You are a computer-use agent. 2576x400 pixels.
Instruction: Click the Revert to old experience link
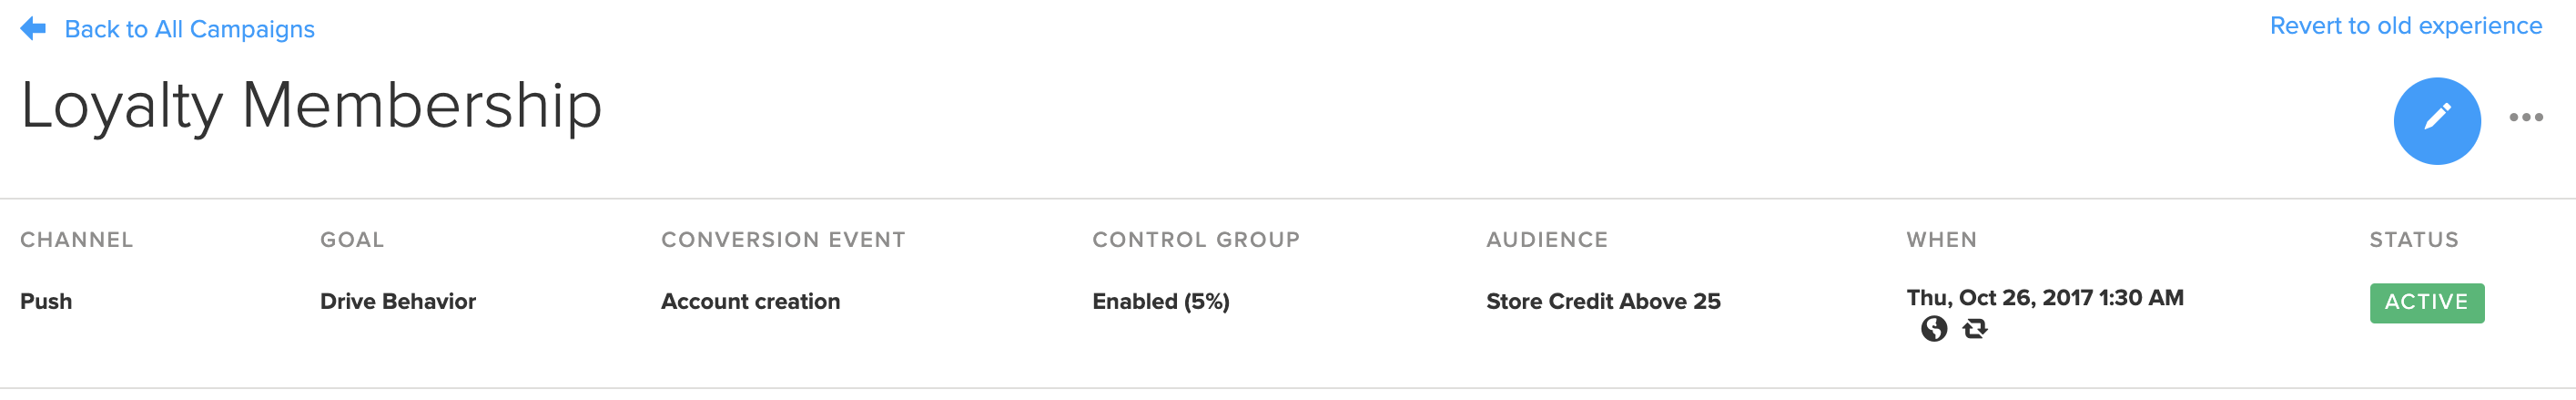(2405, 26)
